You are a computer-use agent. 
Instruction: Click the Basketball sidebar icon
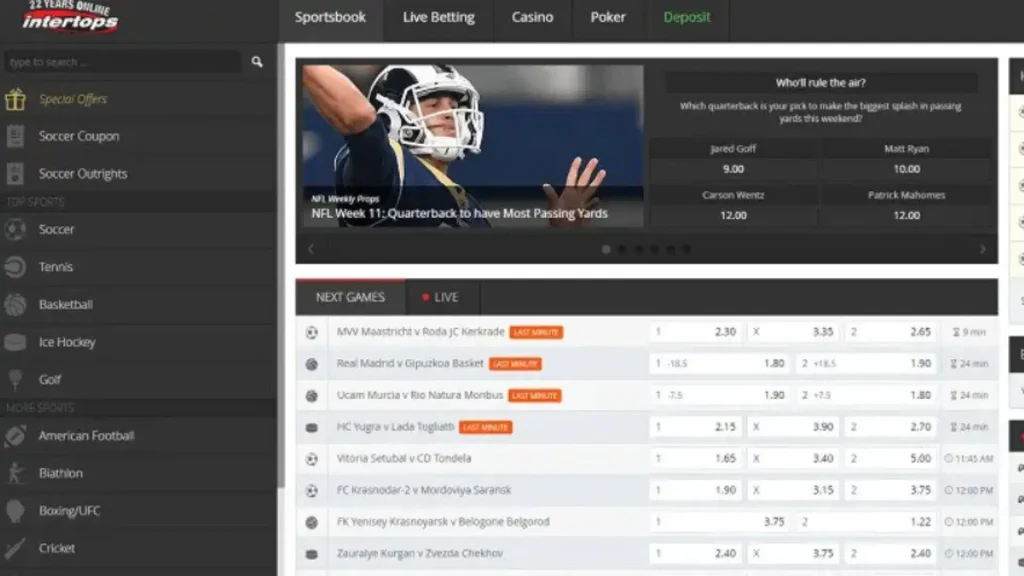(x=15, y=304)
